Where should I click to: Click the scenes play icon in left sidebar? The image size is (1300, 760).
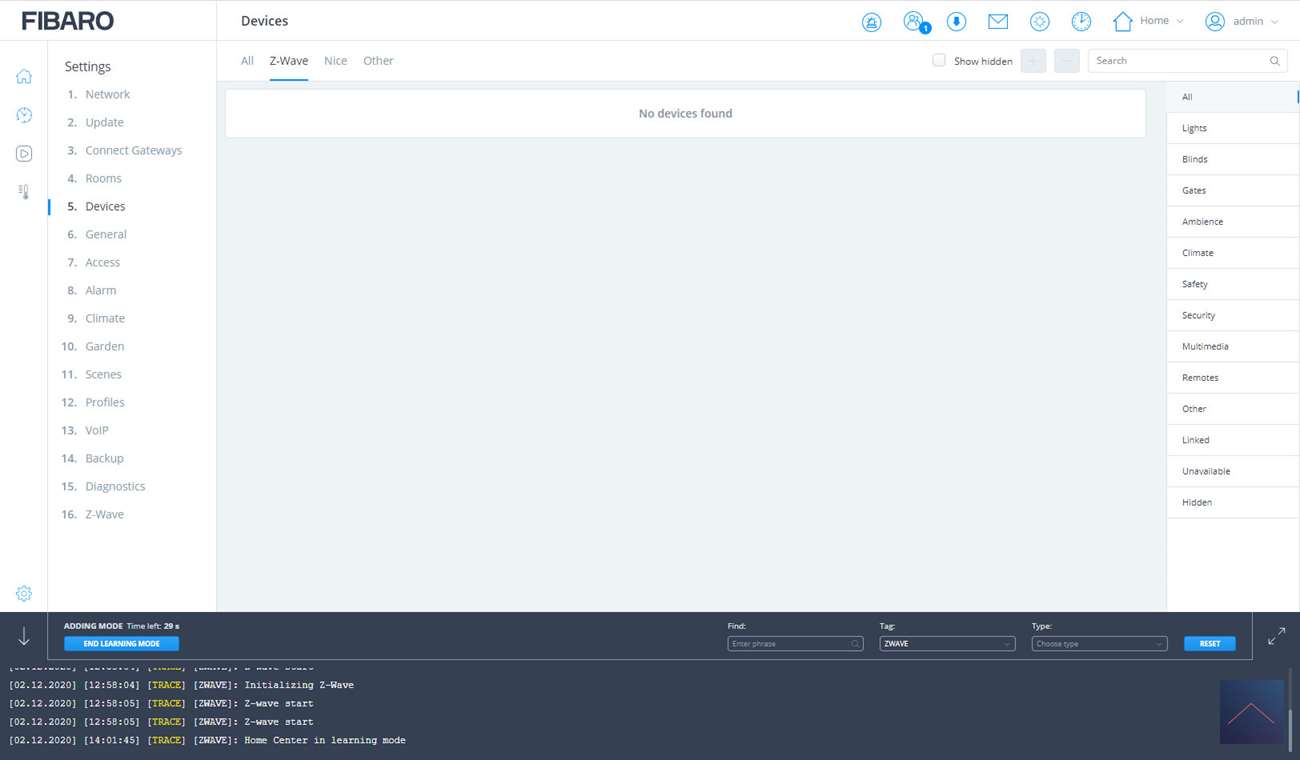click(x=24, y=154)
